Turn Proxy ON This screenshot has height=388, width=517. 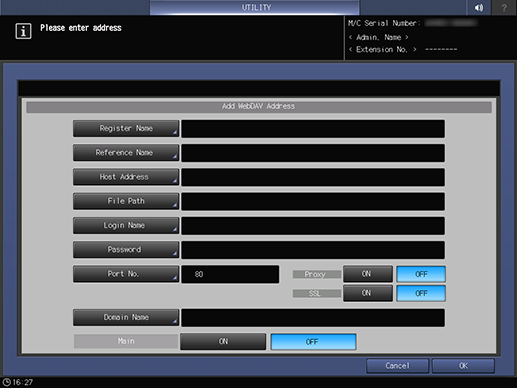[368, 274]
